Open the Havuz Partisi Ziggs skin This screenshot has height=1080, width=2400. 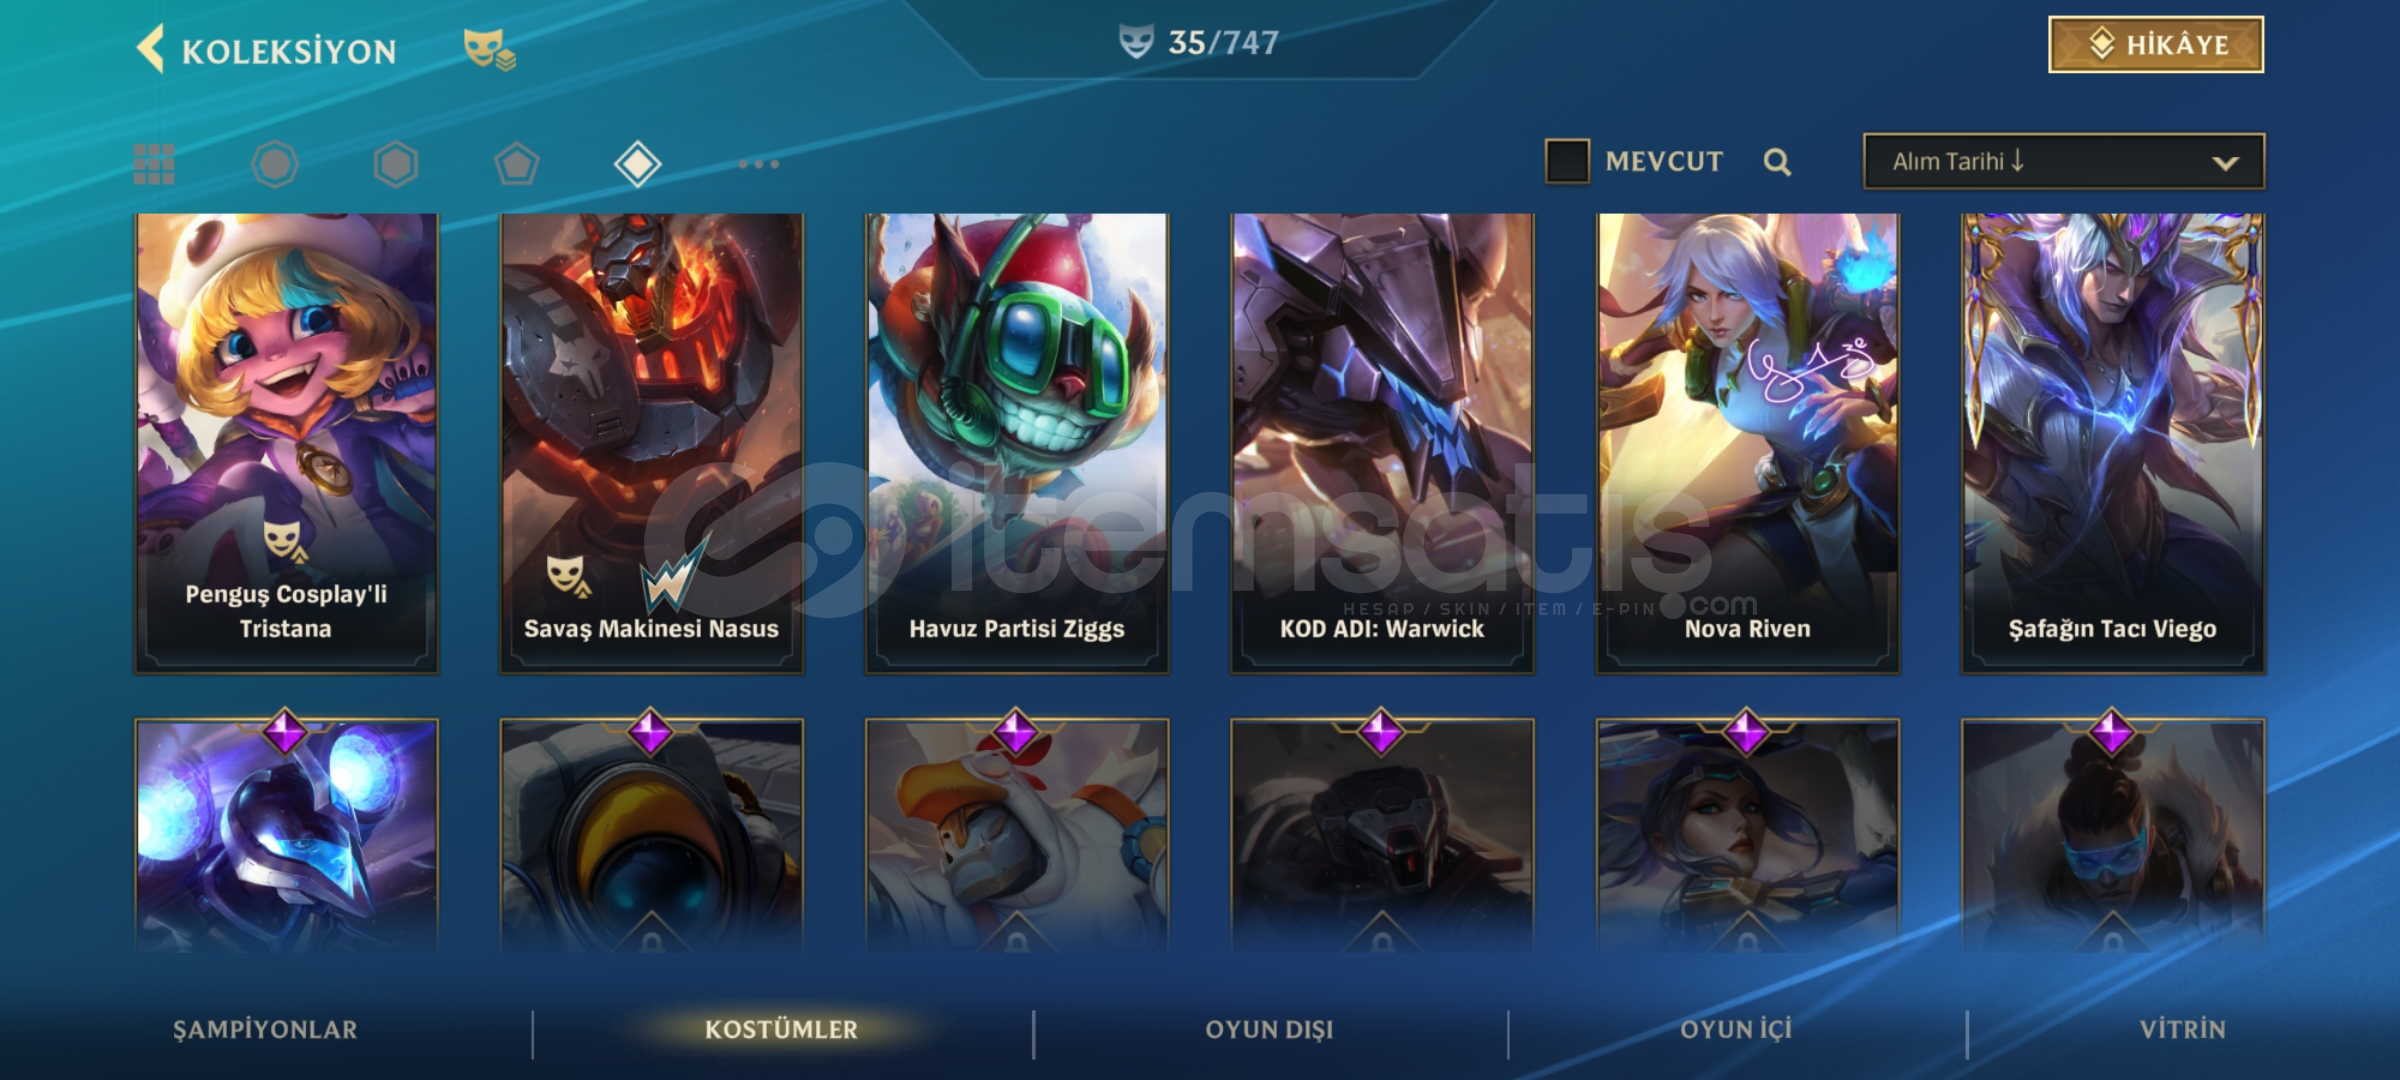click(x=1017, y=443)
